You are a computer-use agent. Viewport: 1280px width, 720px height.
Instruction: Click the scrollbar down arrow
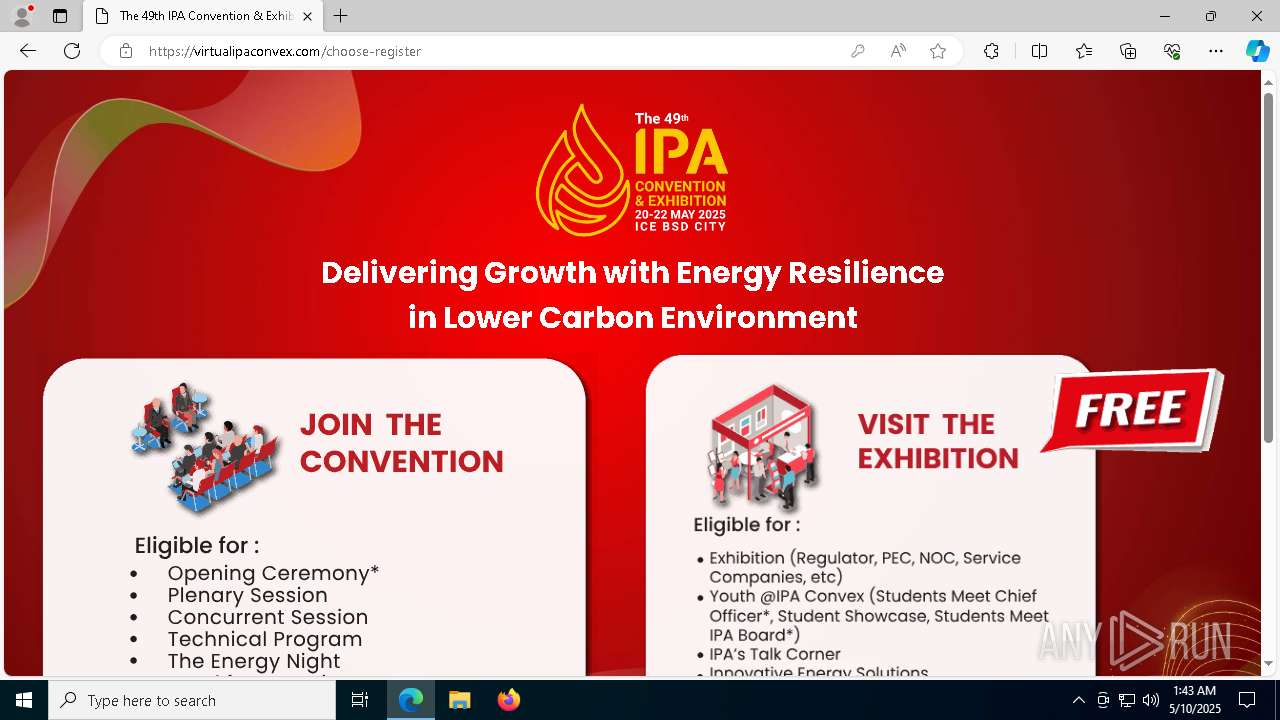[1268, 664]
